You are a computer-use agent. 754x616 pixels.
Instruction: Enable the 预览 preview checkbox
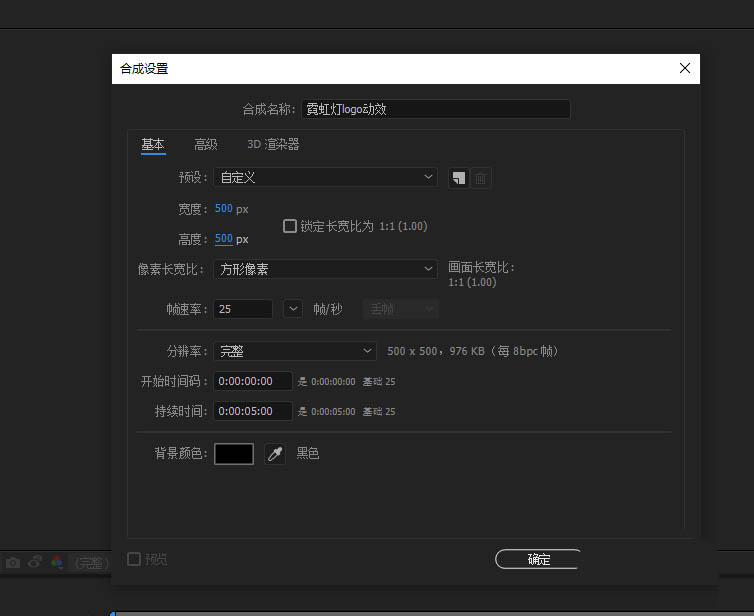click(x=134, y=559)
